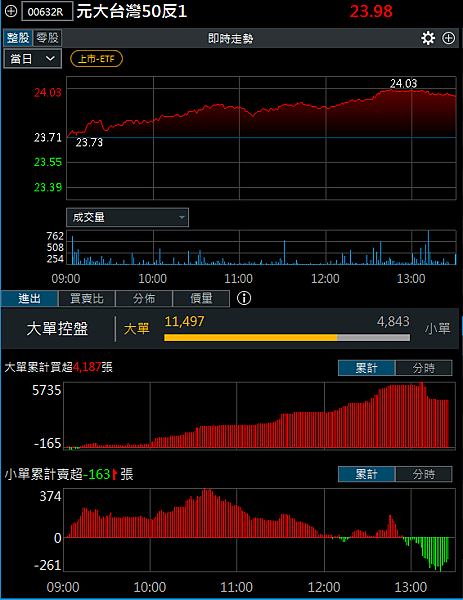This screenshot has width=463, height=600.
Task: Open the 當日 period dropdown
Action: [x=33, y=59]
